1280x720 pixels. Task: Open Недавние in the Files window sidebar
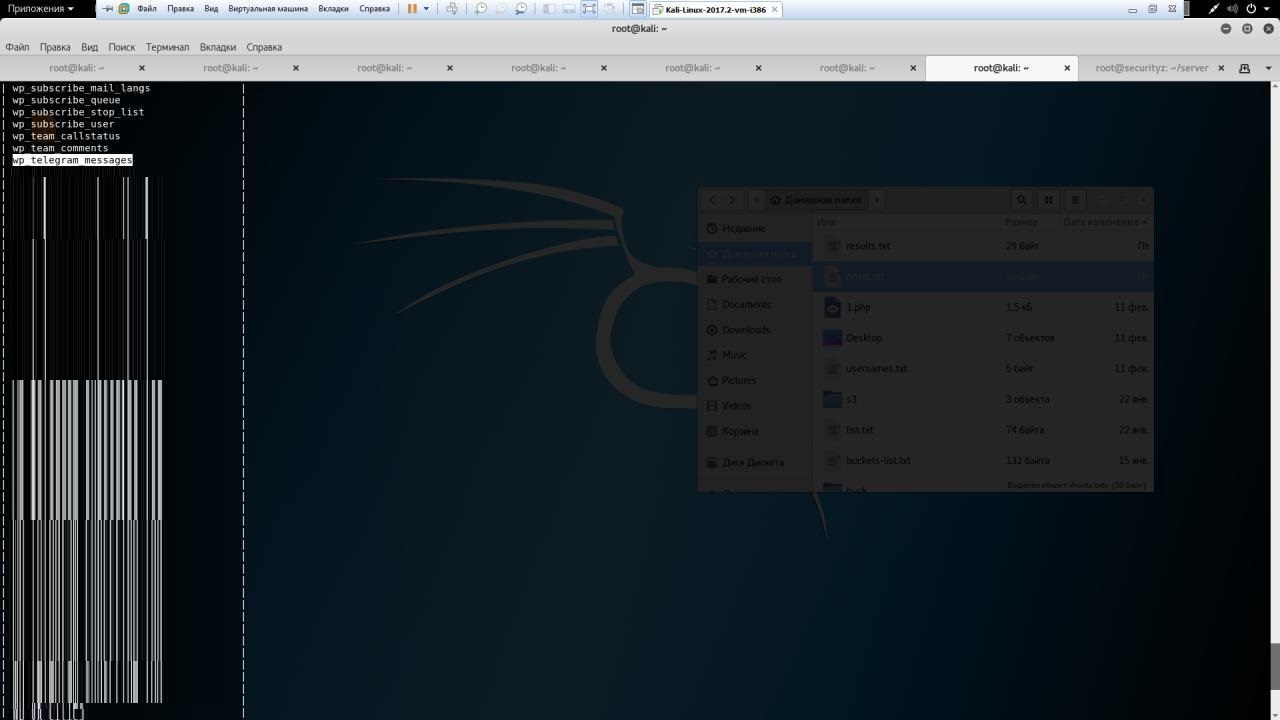[755, 228]
